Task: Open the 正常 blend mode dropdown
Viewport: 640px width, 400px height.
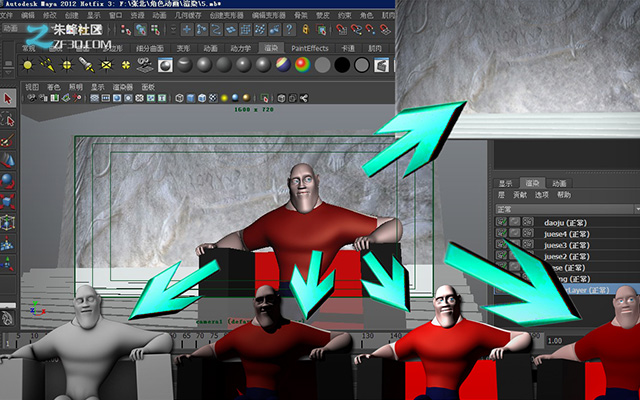Action: tap(567, 209)
